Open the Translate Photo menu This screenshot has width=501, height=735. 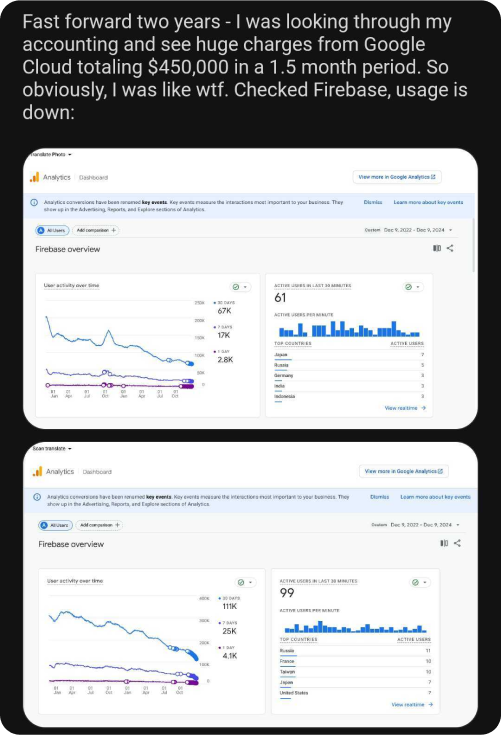(52, 154)
